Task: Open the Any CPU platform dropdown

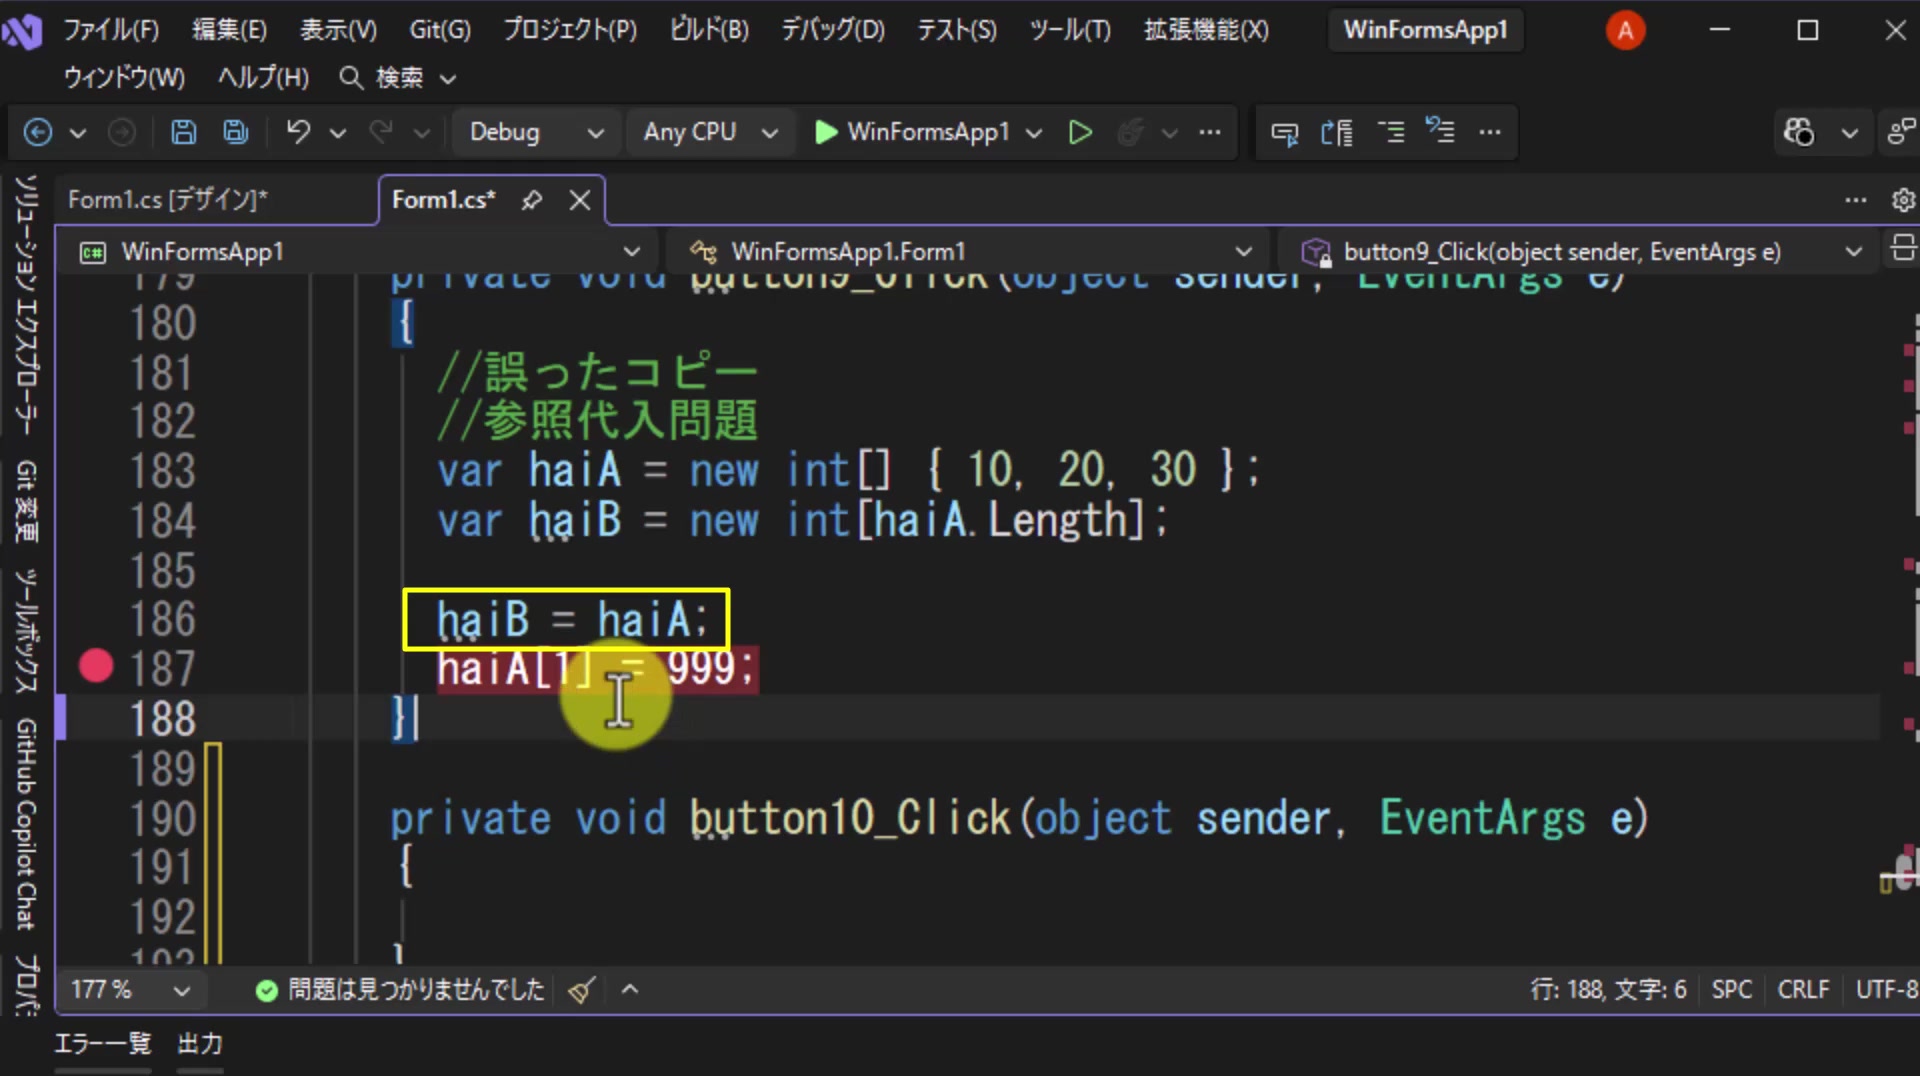Action: click(x=710, y=132)
